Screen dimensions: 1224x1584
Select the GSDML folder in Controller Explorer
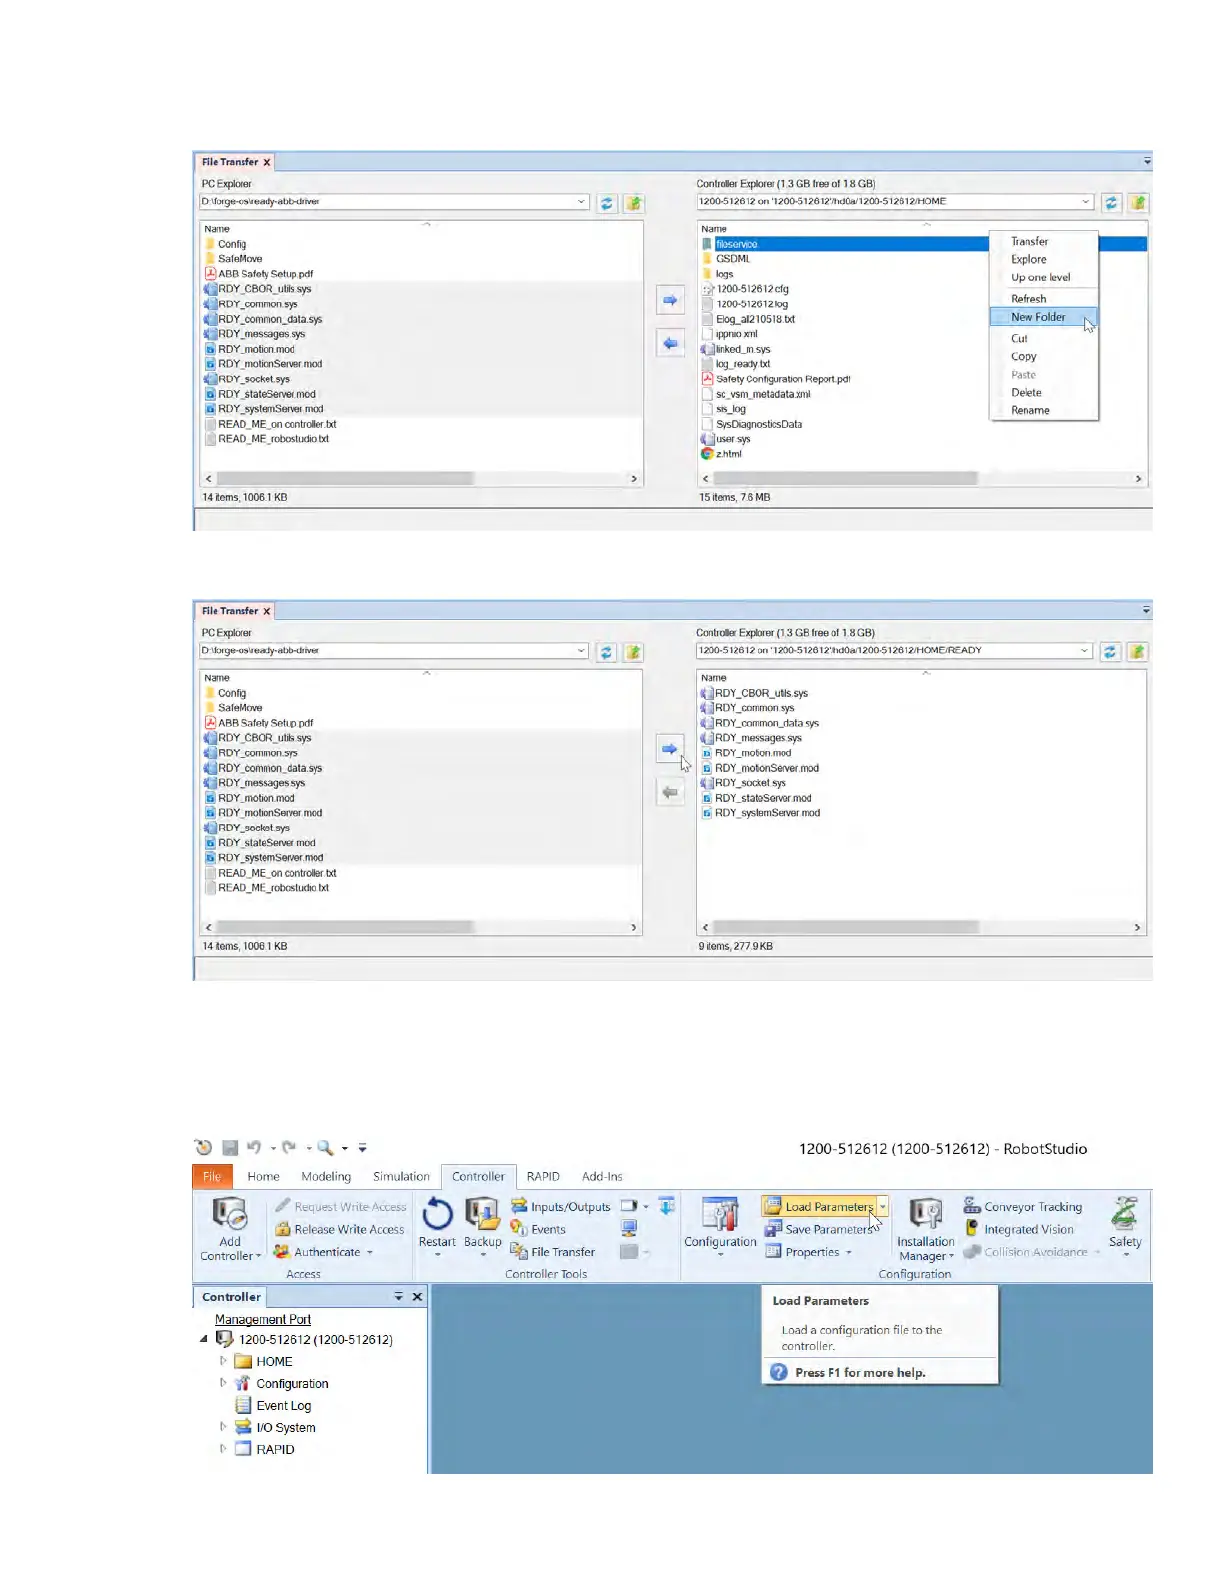tap(726, 258)
